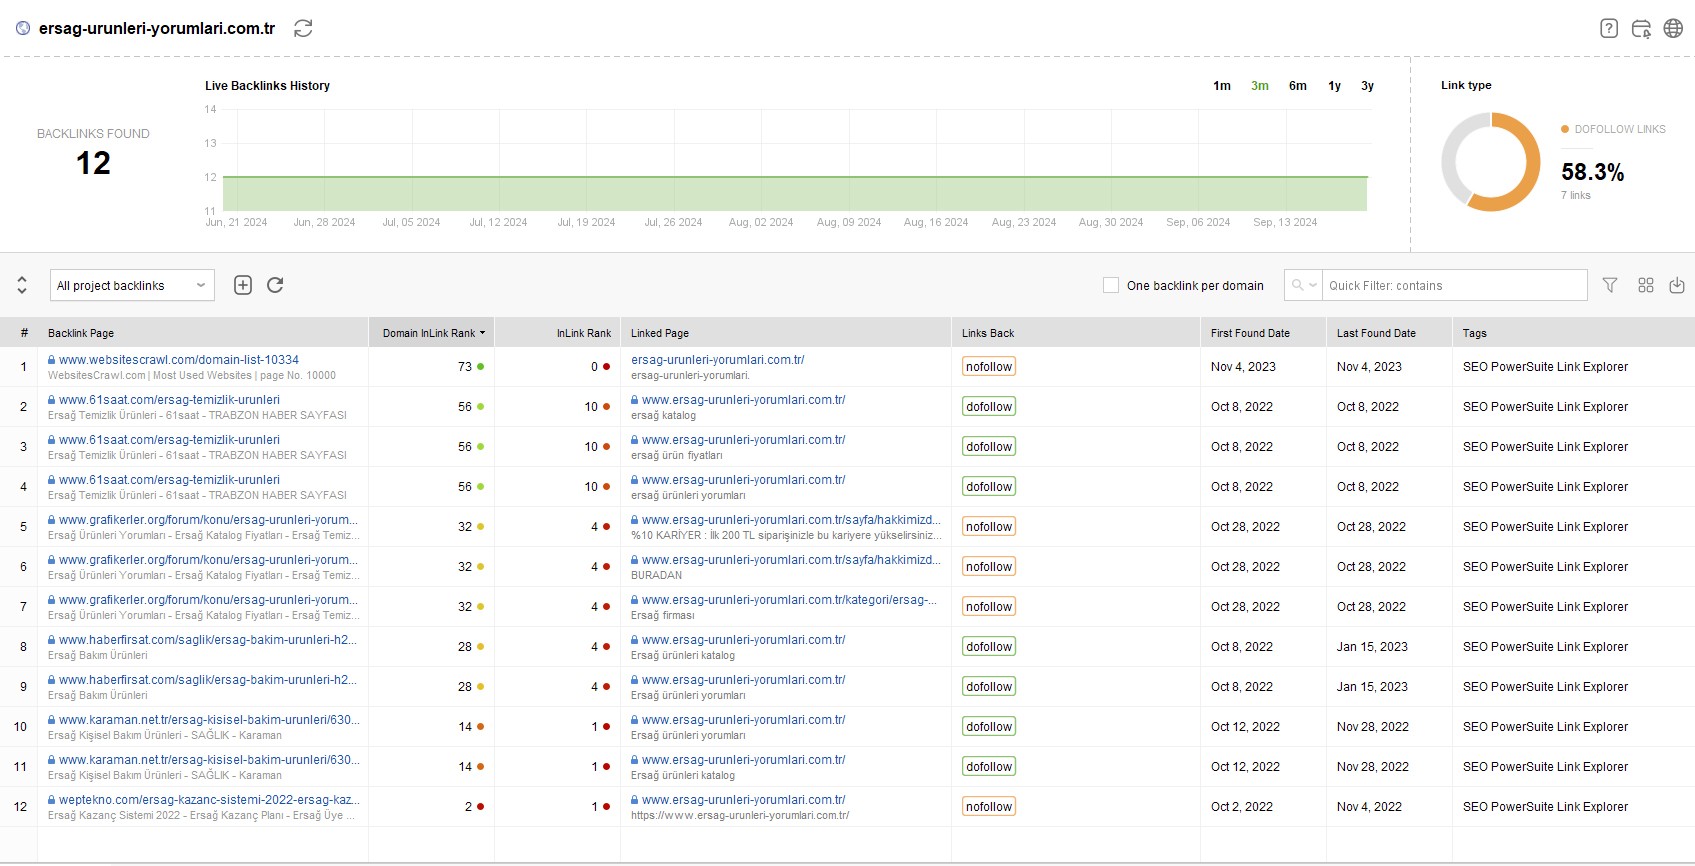Click the nofollow badge in row 12
Screen dimensions: 1695x866
point(989,807)
